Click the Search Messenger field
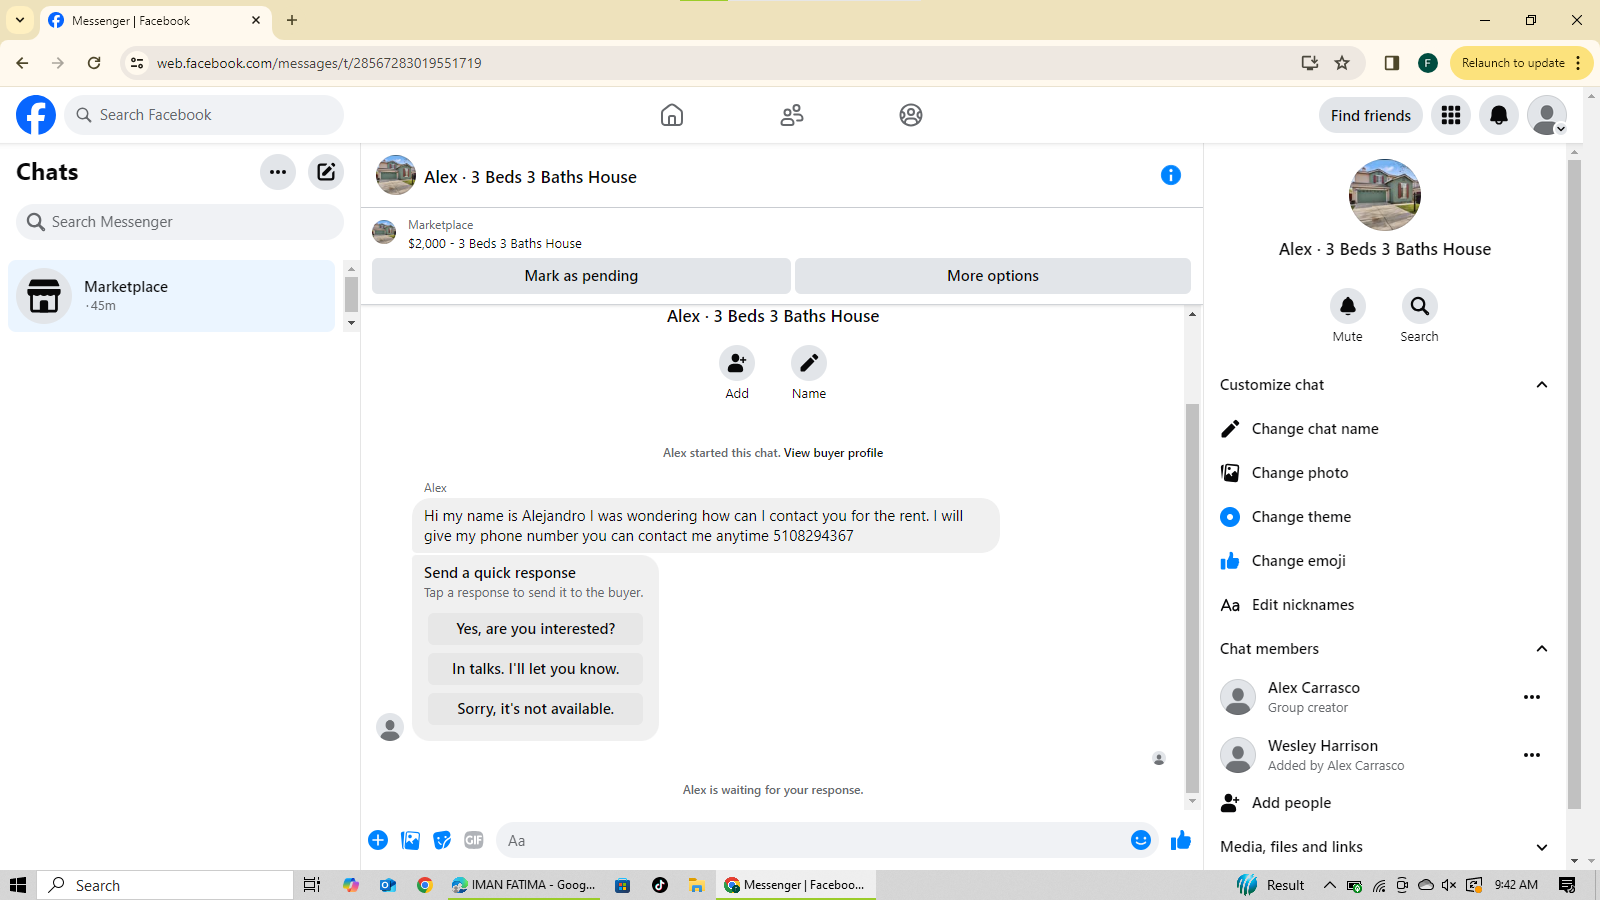 [x=180, y=222]
